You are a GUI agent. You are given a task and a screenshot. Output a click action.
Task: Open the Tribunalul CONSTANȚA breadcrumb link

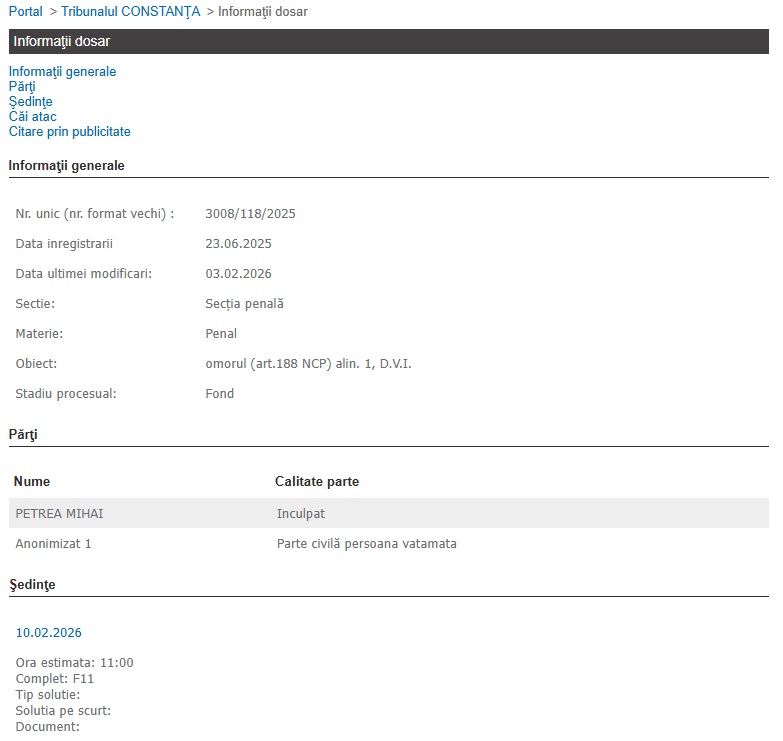[130, 12]
